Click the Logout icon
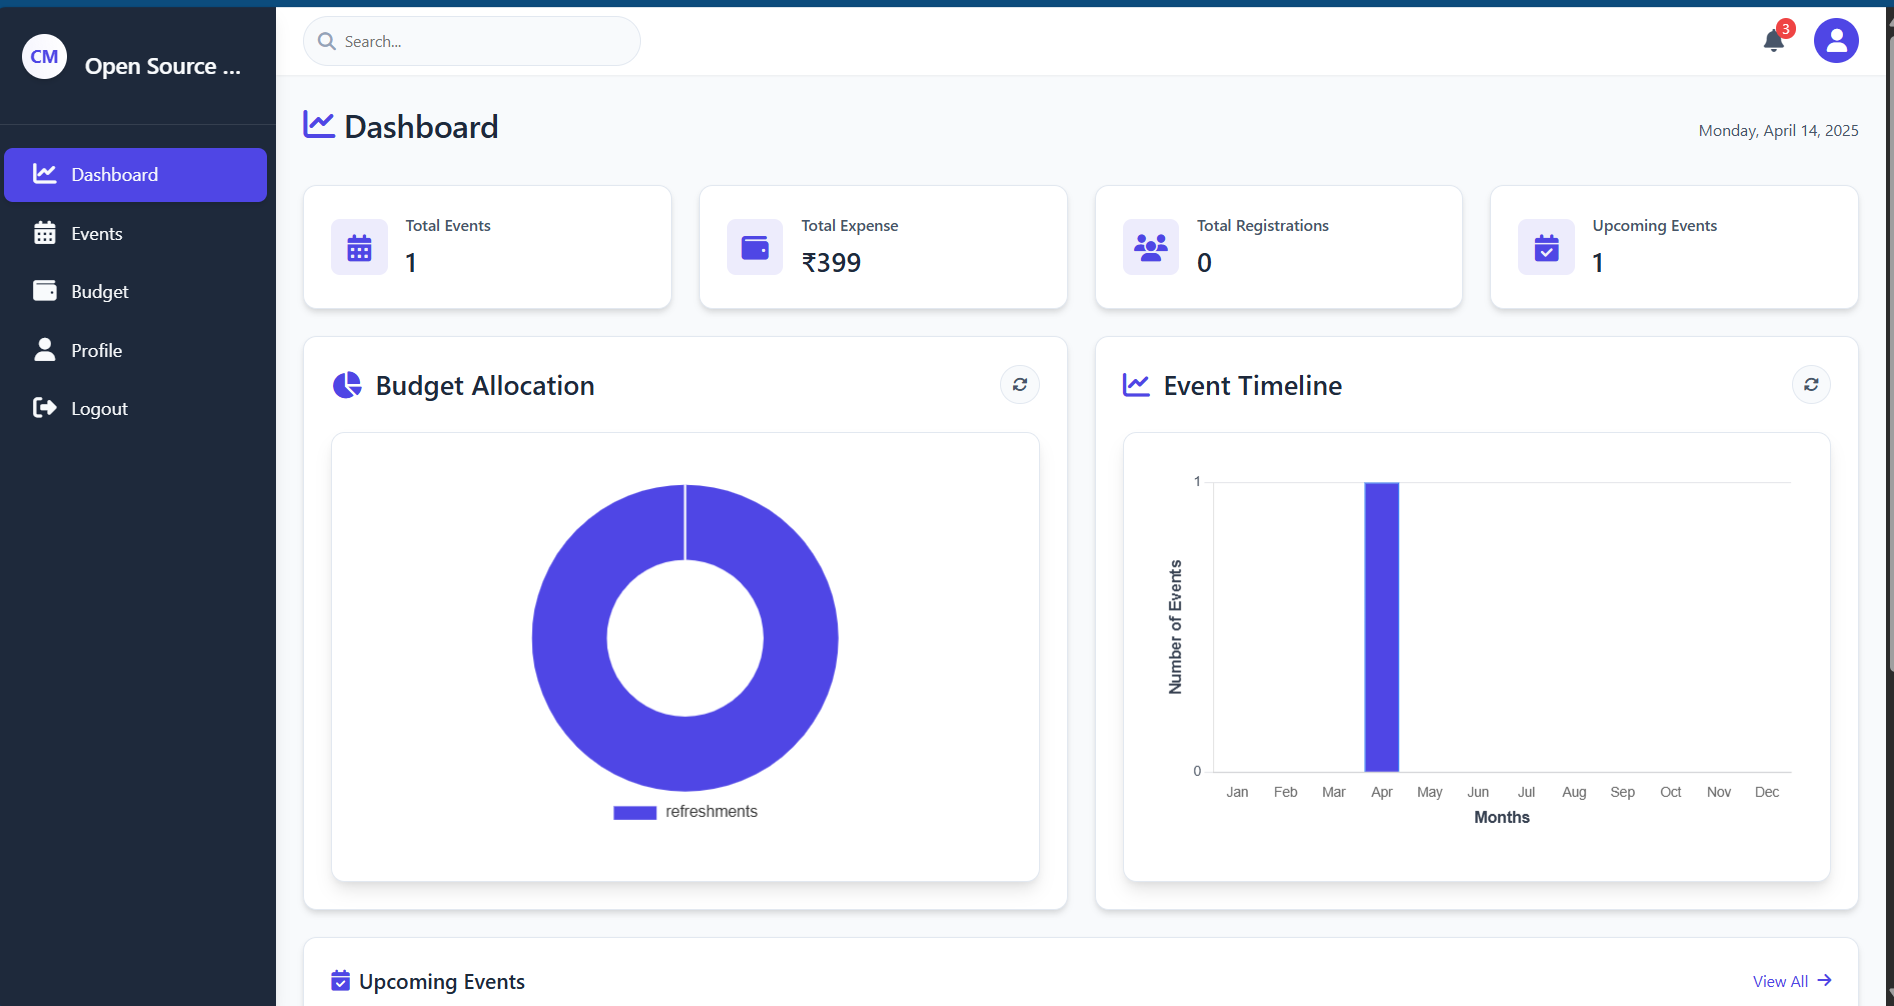This screenshot has width=1894, height=1006. tap(45, 407)
